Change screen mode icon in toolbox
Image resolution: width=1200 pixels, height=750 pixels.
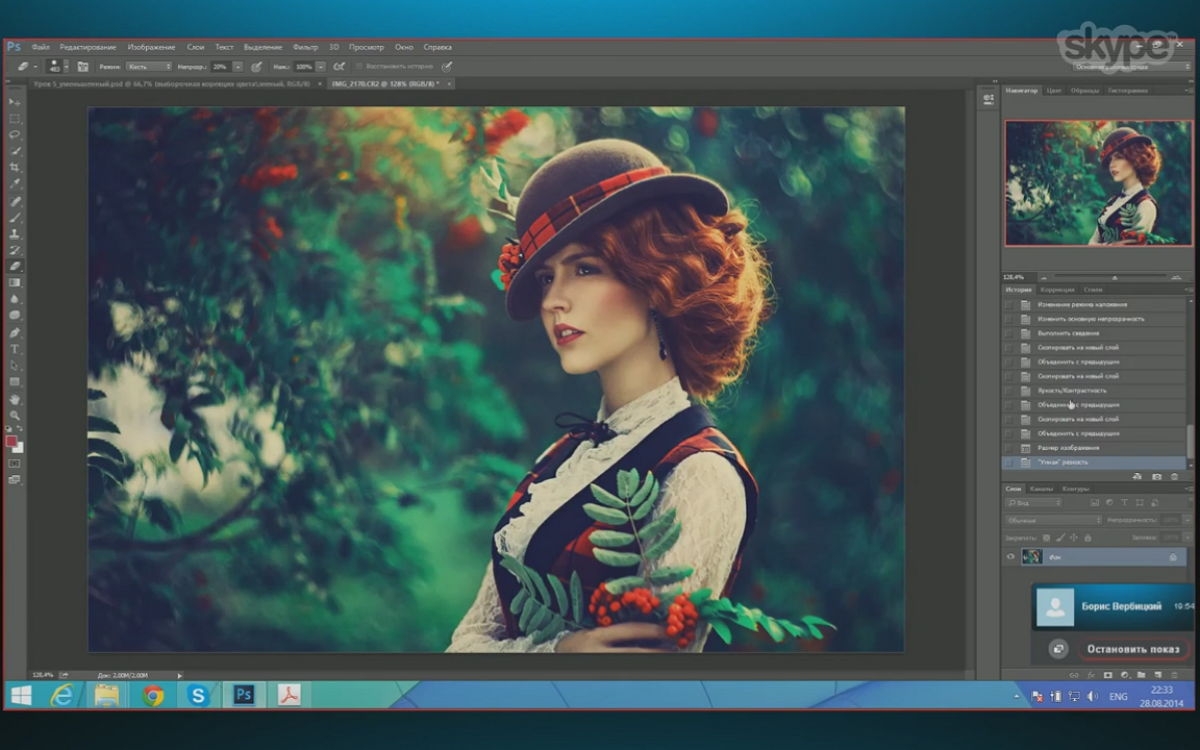15,478
